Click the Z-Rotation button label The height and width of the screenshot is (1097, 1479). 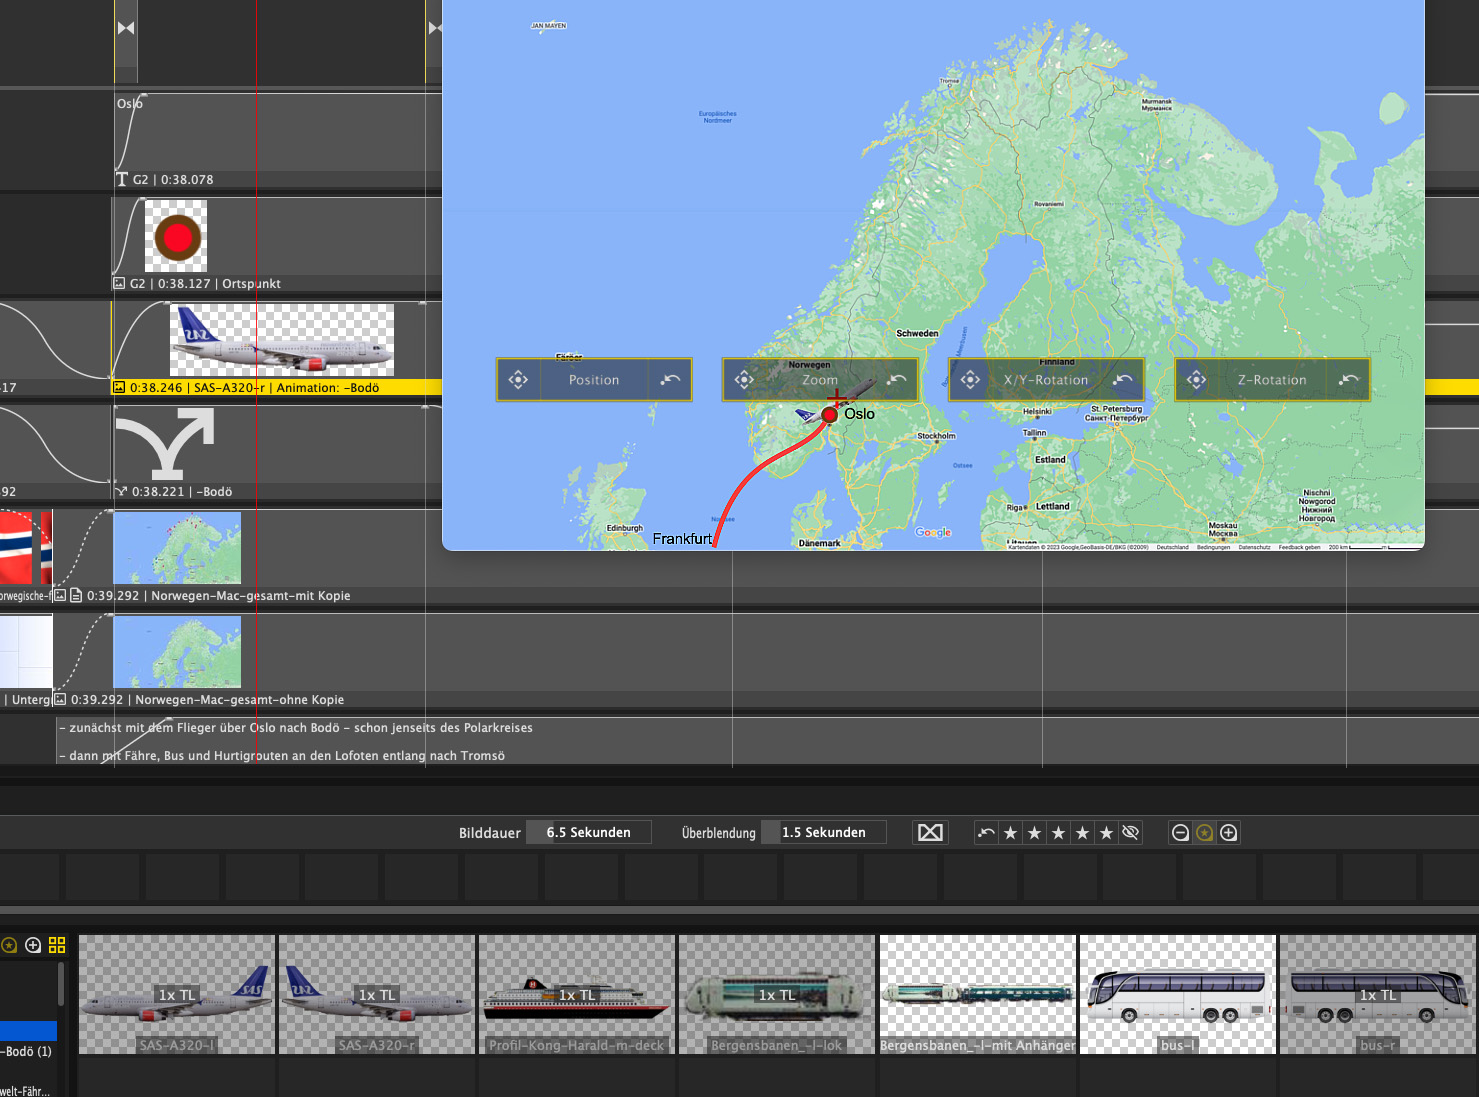(1272, 380)
